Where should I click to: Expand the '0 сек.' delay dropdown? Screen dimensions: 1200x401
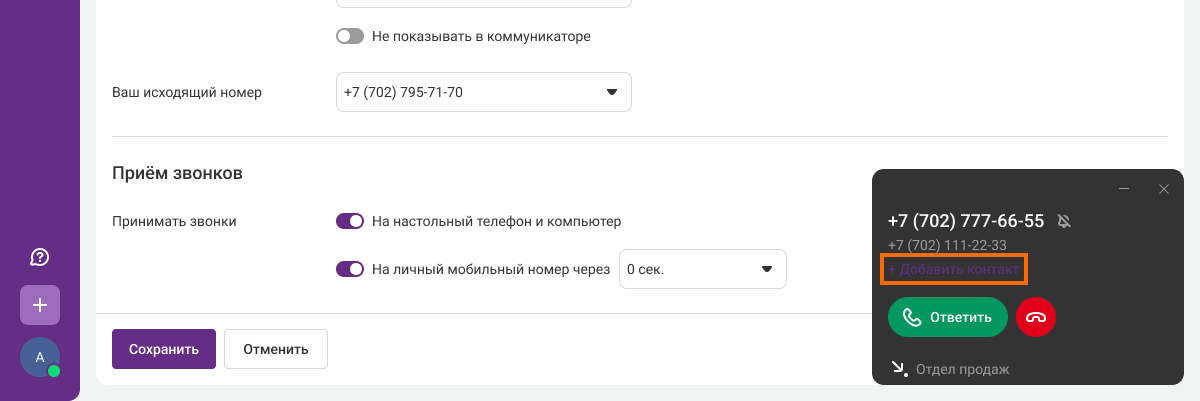coord(702,269)
